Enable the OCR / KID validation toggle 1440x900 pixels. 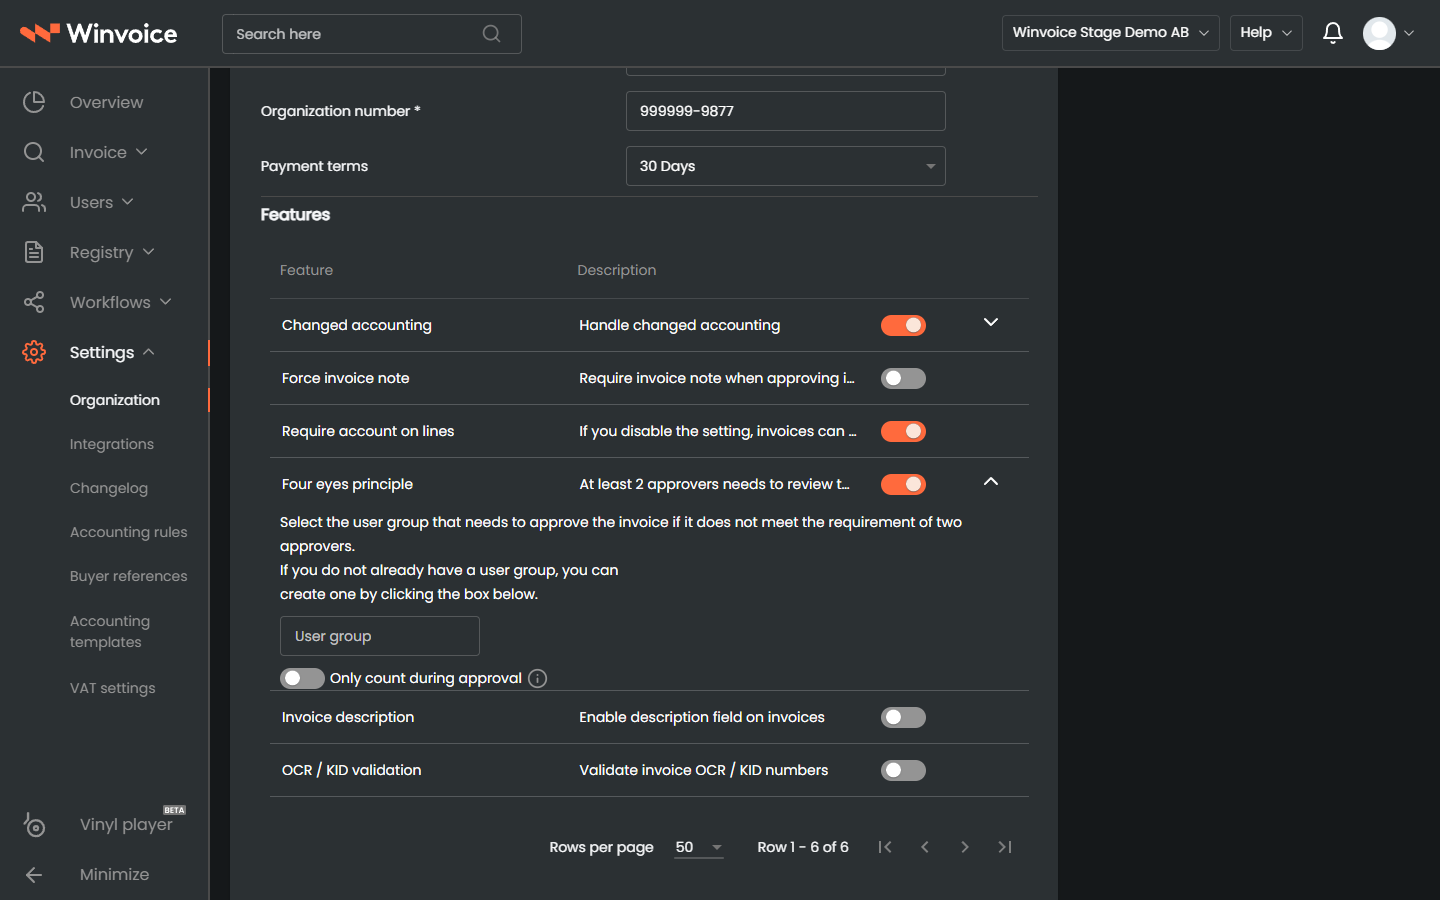[903, 770]
